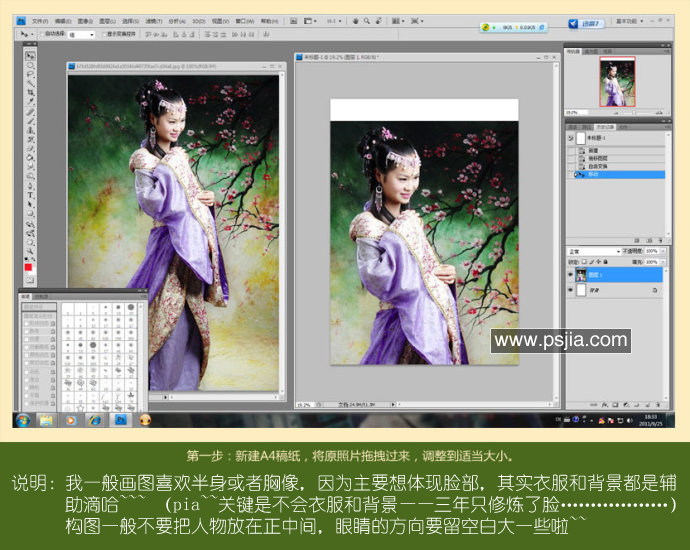The height and width of the screenshot is (550, 690).
Task: Click Auto-Align Layers icon in options bar
Action: coord(266,34)
